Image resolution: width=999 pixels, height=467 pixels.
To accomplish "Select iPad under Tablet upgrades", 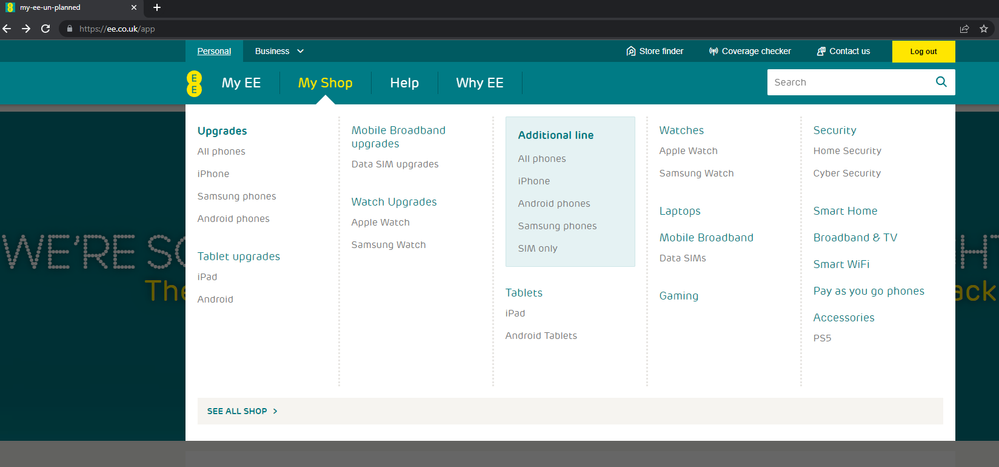I will coord(207,277).
